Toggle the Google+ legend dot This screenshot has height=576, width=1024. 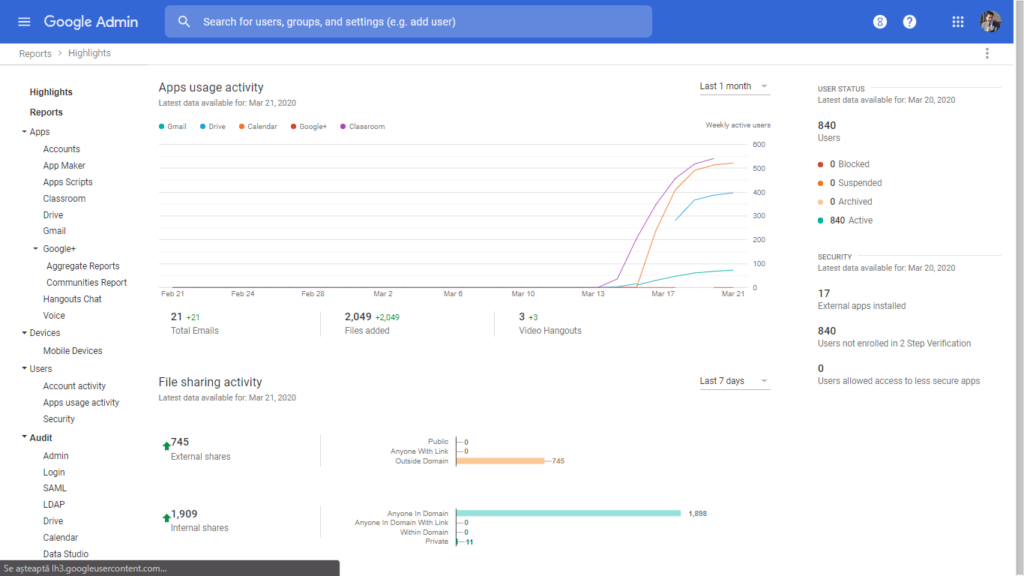(x=293, y=127)
